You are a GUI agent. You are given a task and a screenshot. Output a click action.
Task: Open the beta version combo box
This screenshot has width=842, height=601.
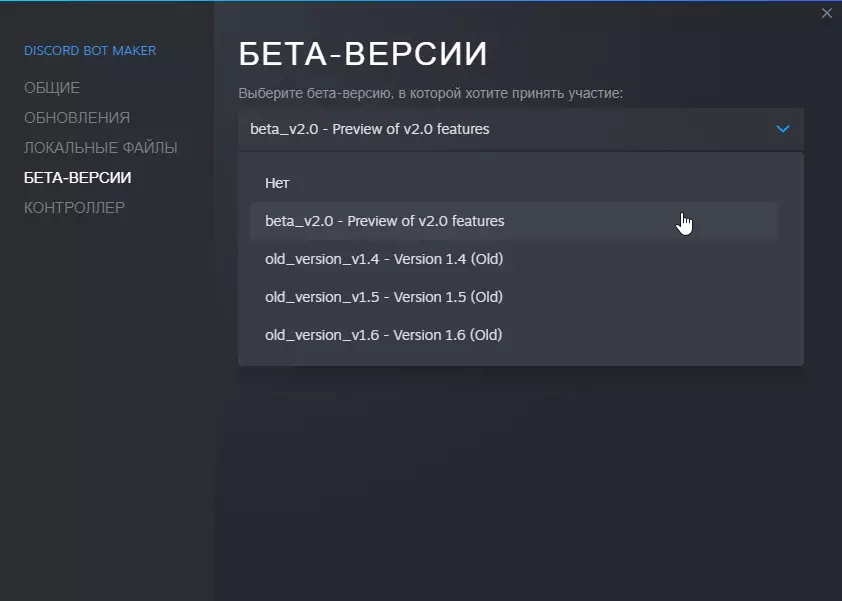520,129
